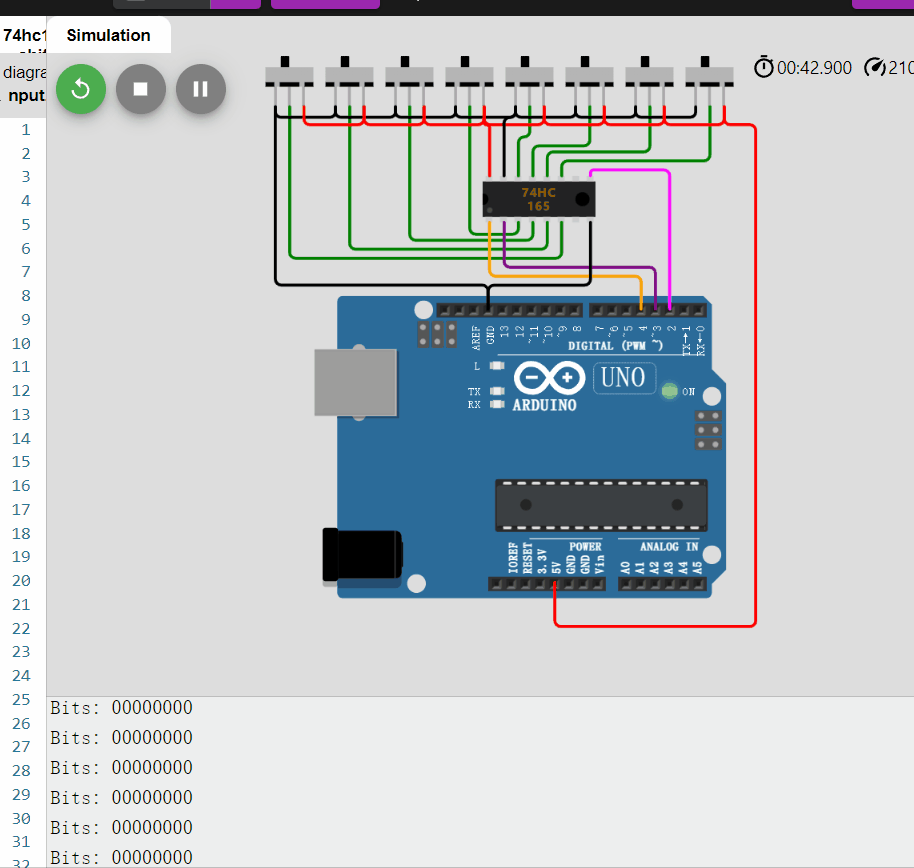Select the 74HC165 shift register chip
Screen dimensions: 914x868
pyautogui.click(x=539, y=198)
